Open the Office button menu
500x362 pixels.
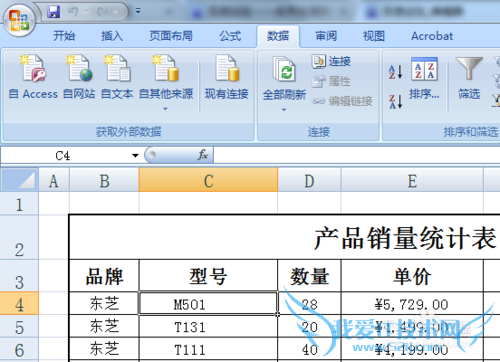(19, 20)
